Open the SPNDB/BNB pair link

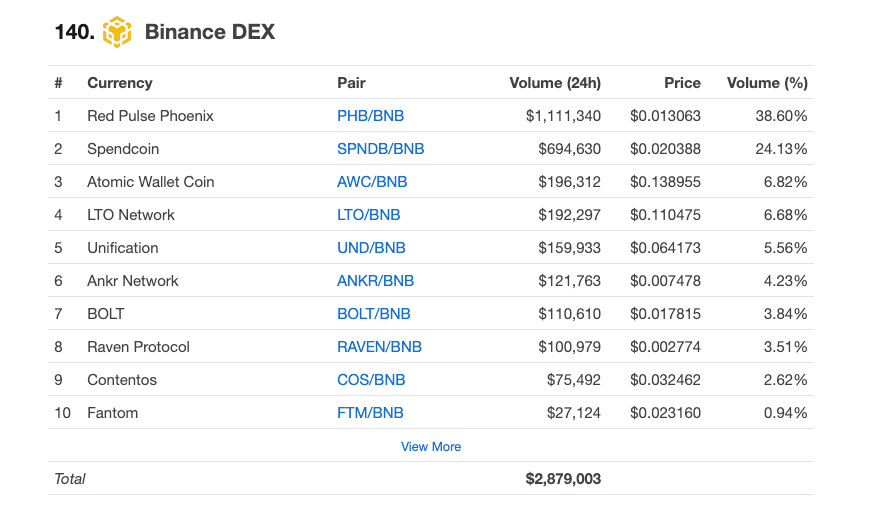(380, 149)
